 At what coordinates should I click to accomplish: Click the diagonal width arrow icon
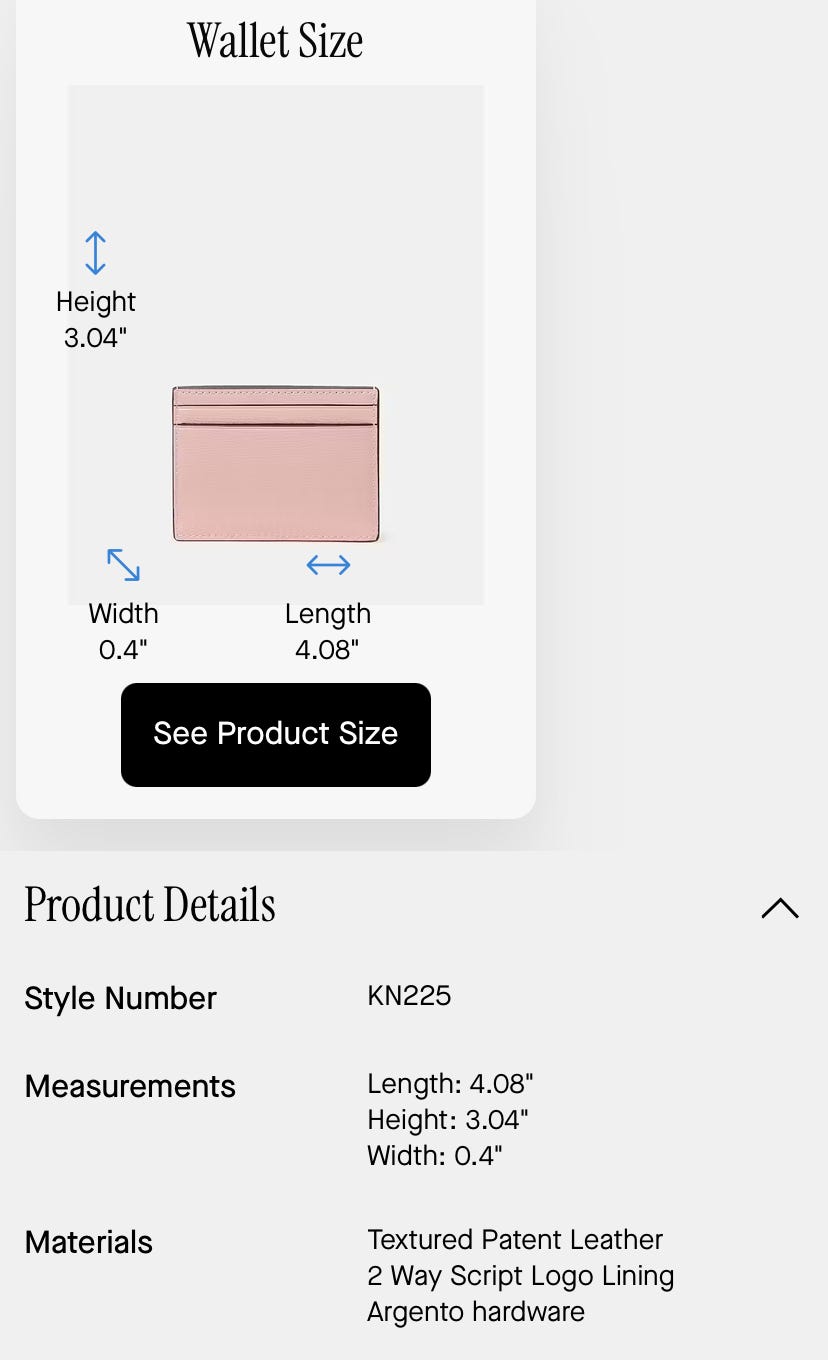123,565
